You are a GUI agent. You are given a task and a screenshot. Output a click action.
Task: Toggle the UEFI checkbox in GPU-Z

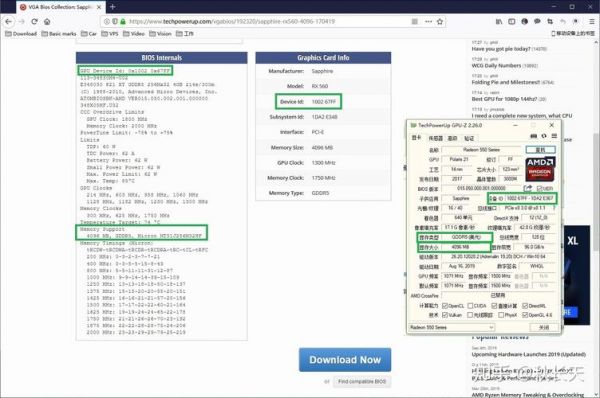(x=539, y=188)
